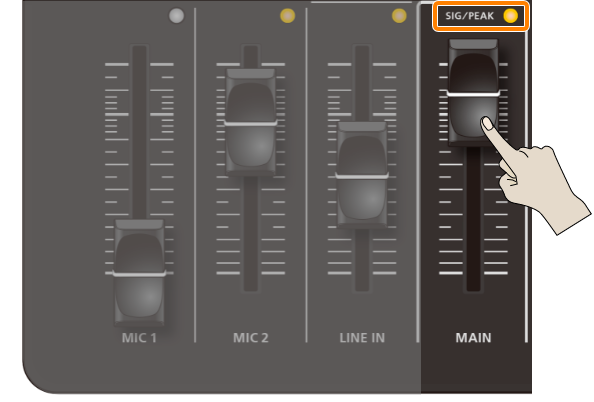Click the LINE IN channel label

[362, 338]
